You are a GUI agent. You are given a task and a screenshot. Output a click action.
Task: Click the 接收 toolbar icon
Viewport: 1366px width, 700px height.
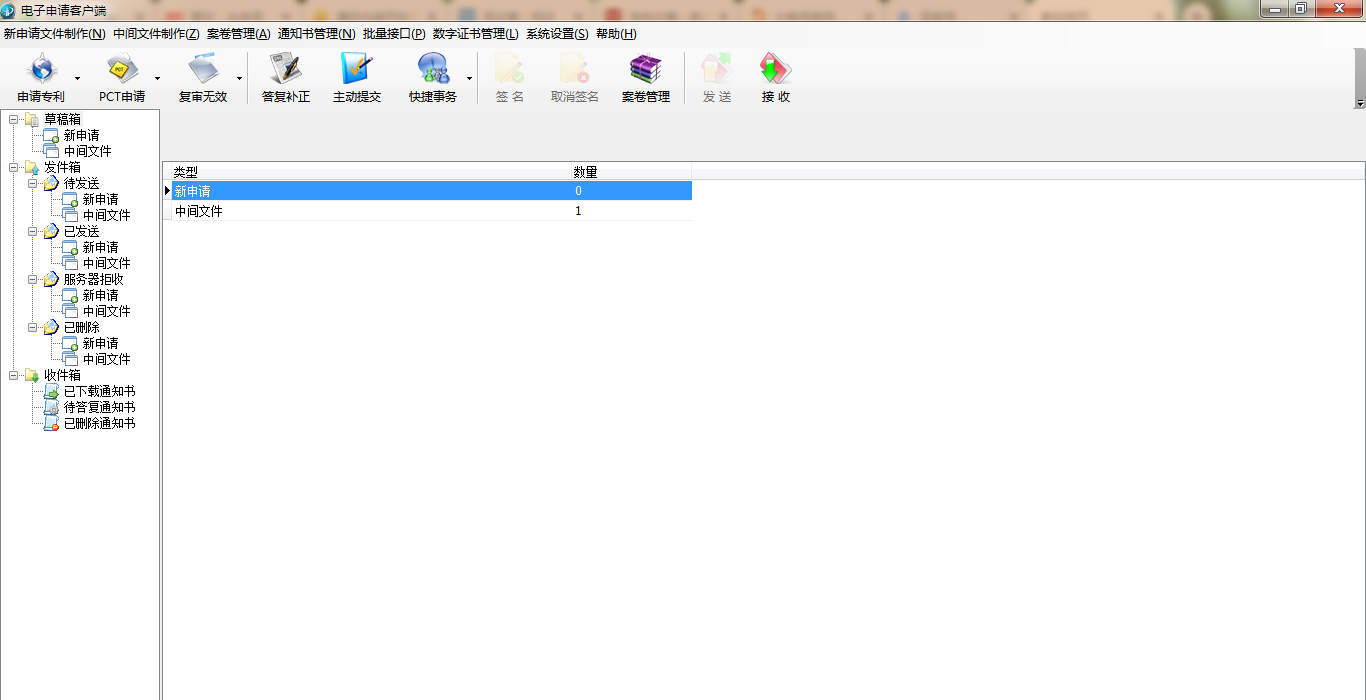tap(776, 77)
